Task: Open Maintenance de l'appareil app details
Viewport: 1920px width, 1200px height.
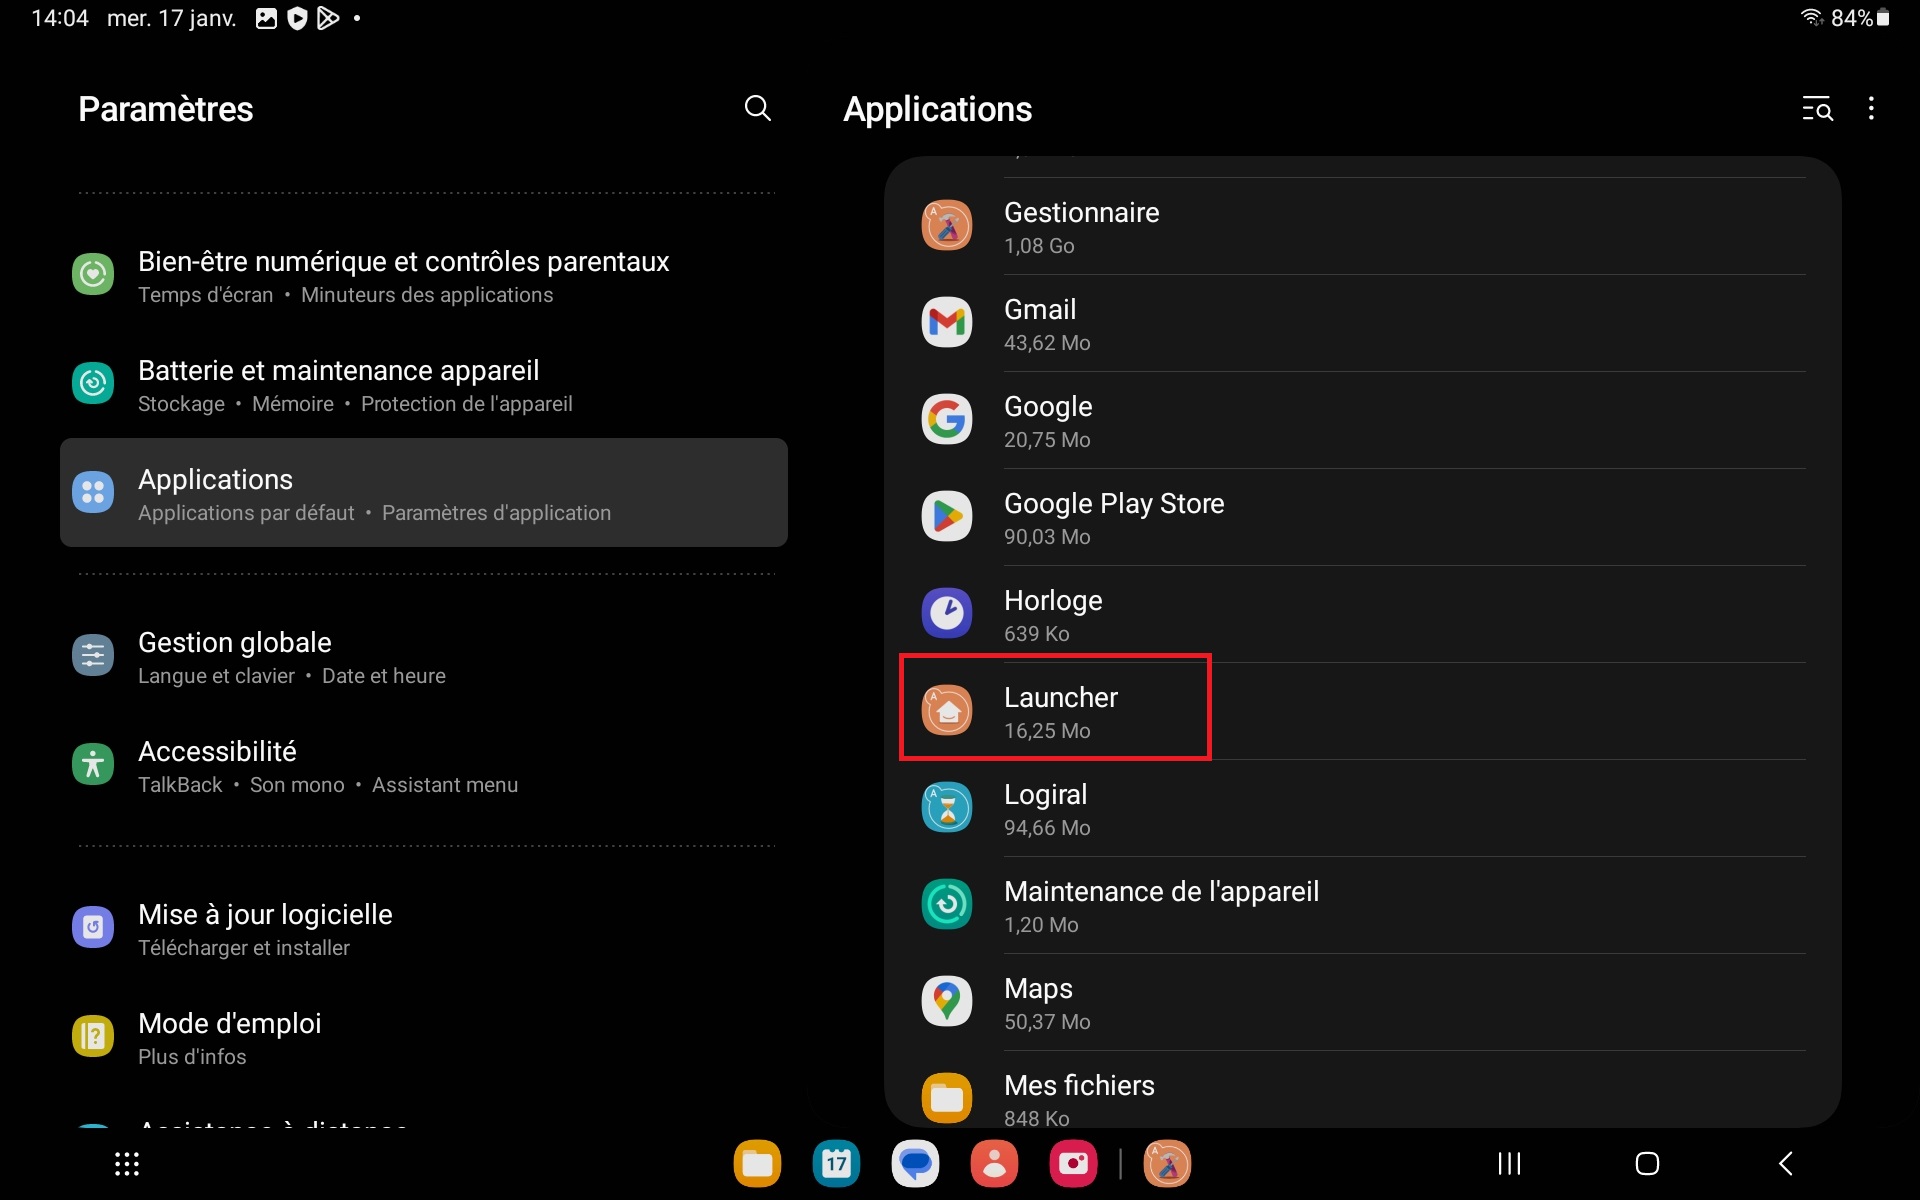Action: click(1363, 905)
